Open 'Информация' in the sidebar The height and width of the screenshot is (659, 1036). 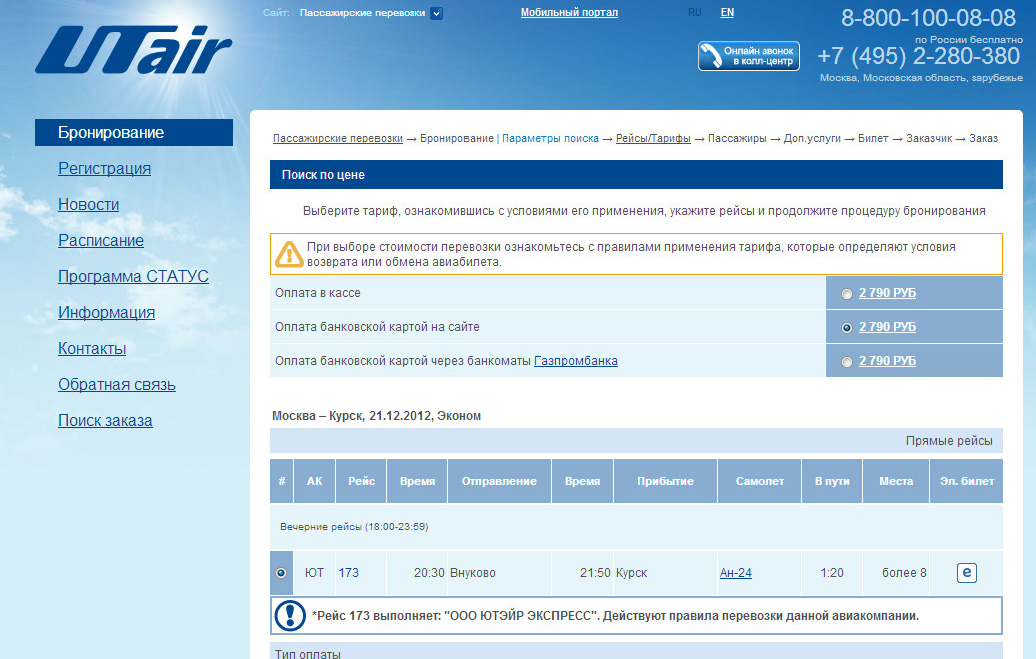coord(106,313)
